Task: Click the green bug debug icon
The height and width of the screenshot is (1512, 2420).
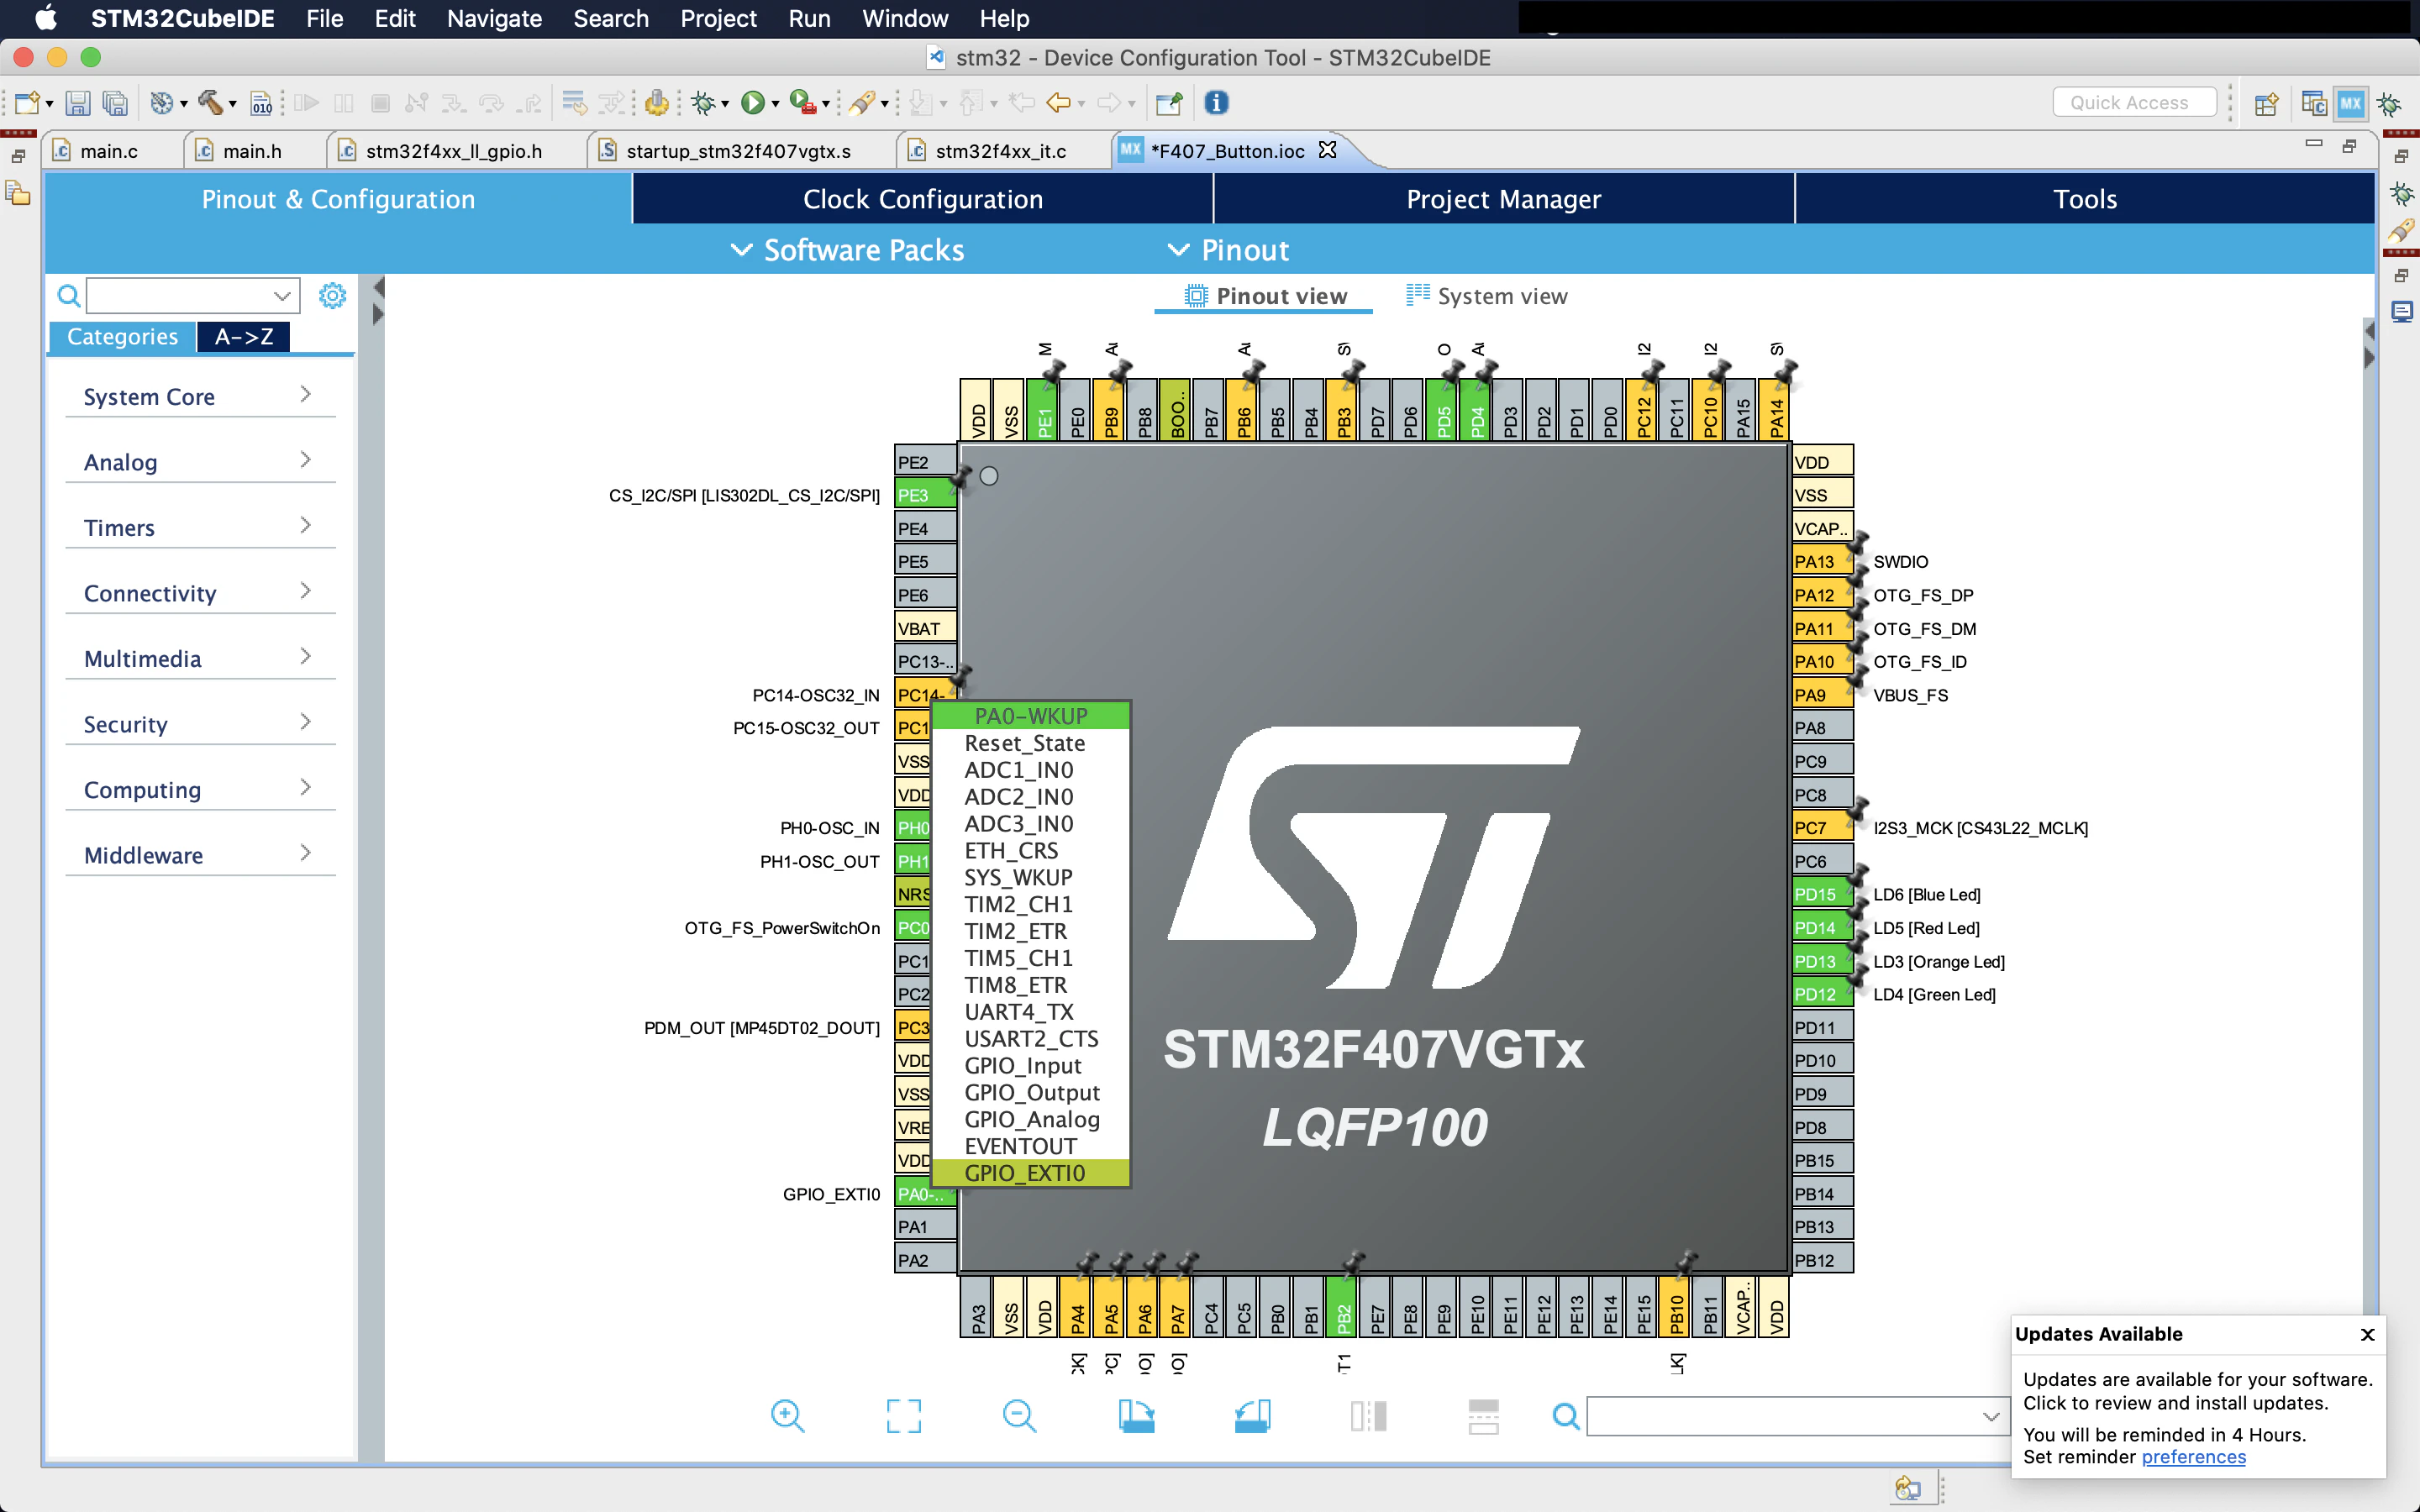Action: click(704, 102)
